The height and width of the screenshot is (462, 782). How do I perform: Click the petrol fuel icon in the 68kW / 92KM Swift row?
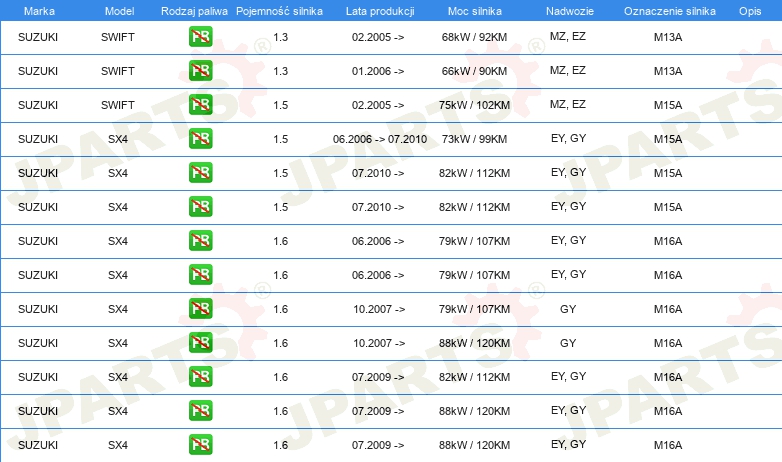[x=200, y=37]
